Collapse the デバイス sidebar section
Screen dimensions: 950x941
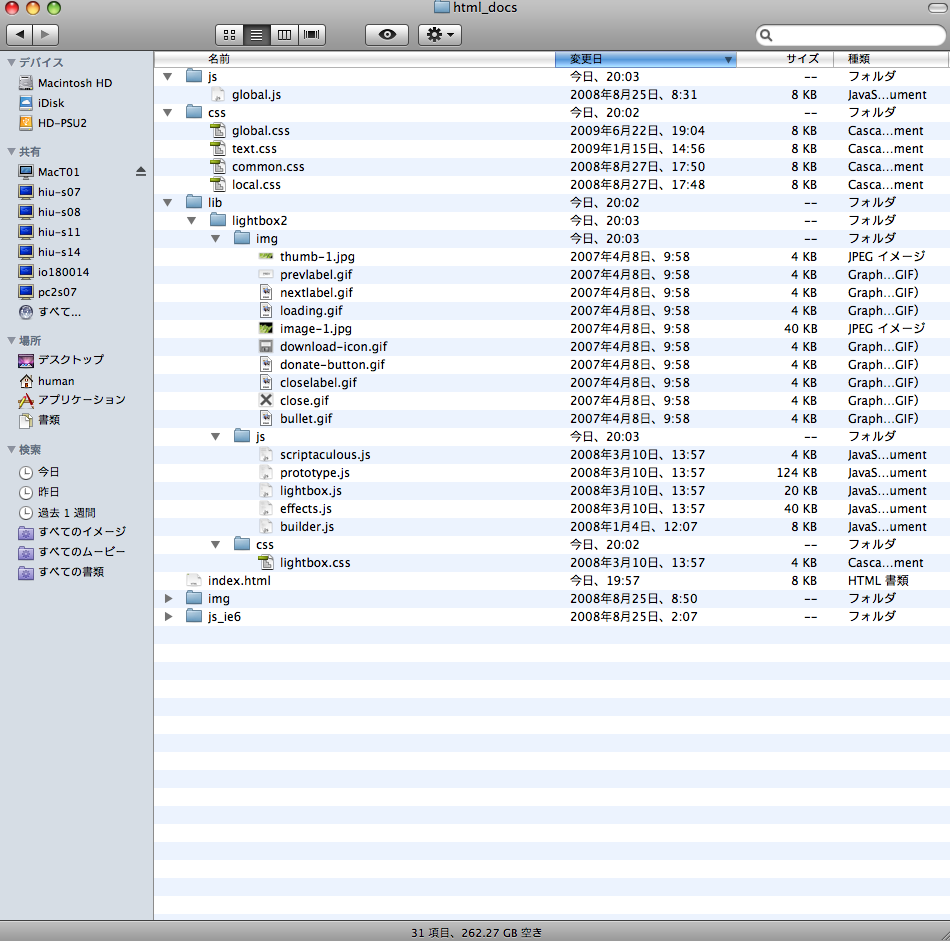(11, 62)
